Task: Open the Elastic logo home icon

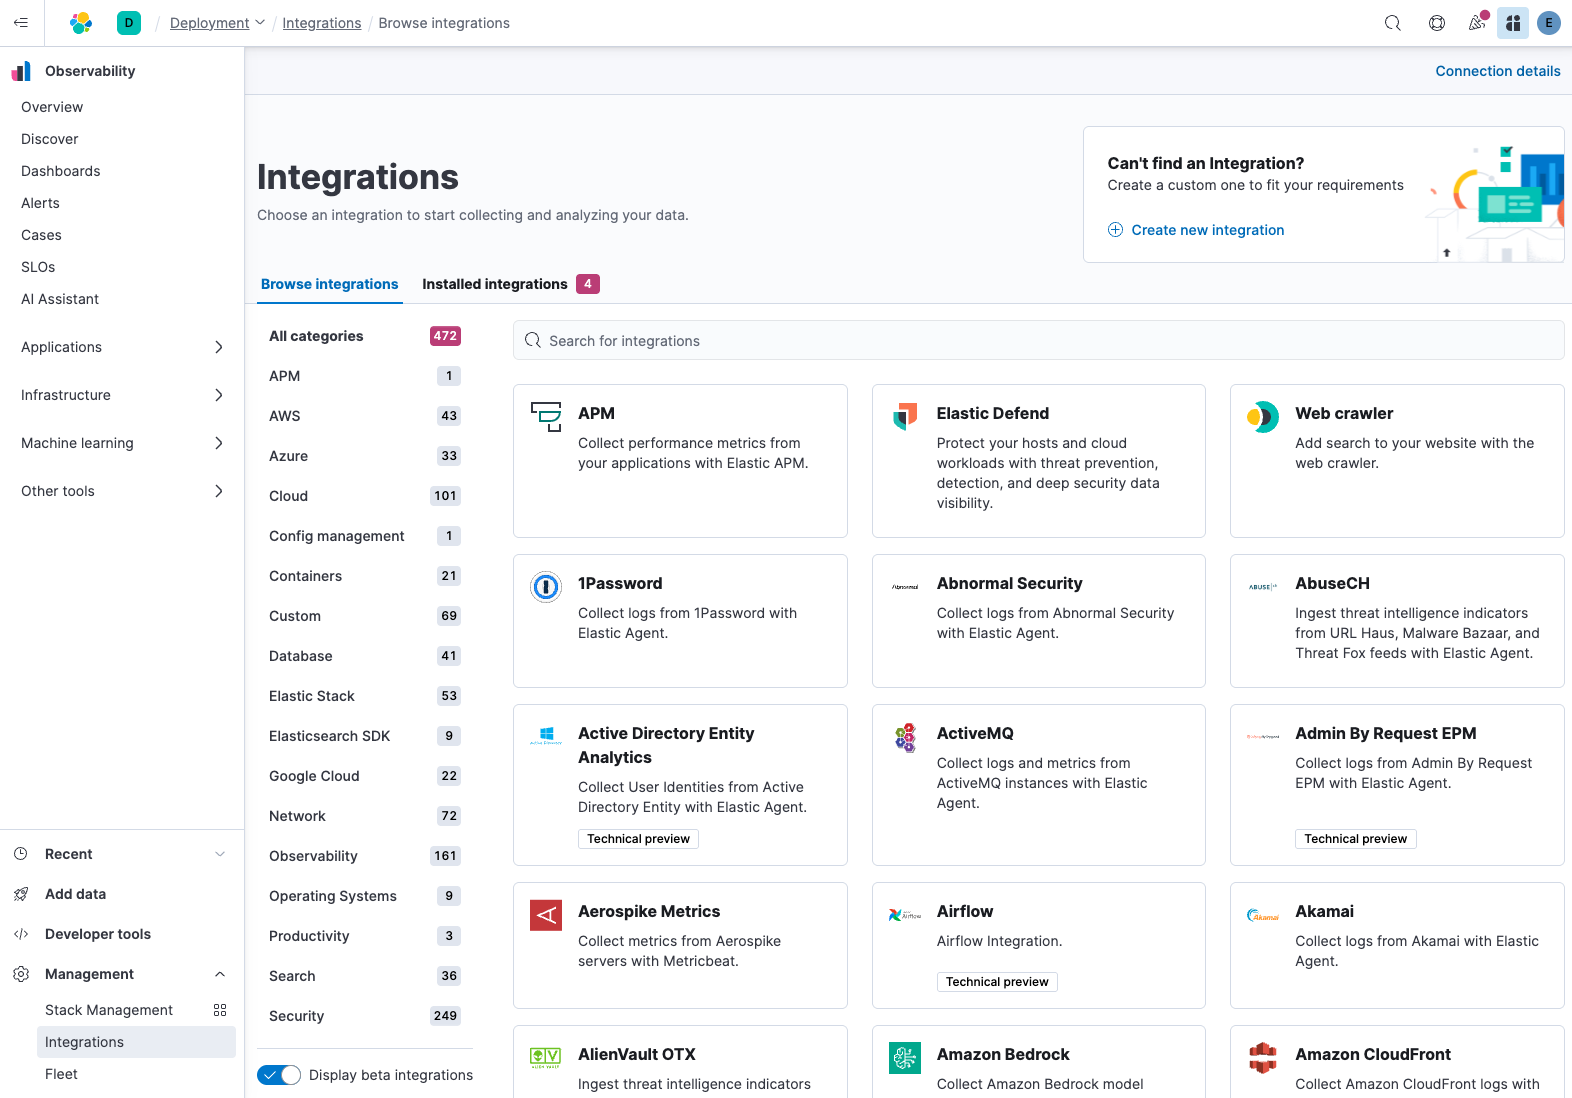Action: tap(81, 22)
